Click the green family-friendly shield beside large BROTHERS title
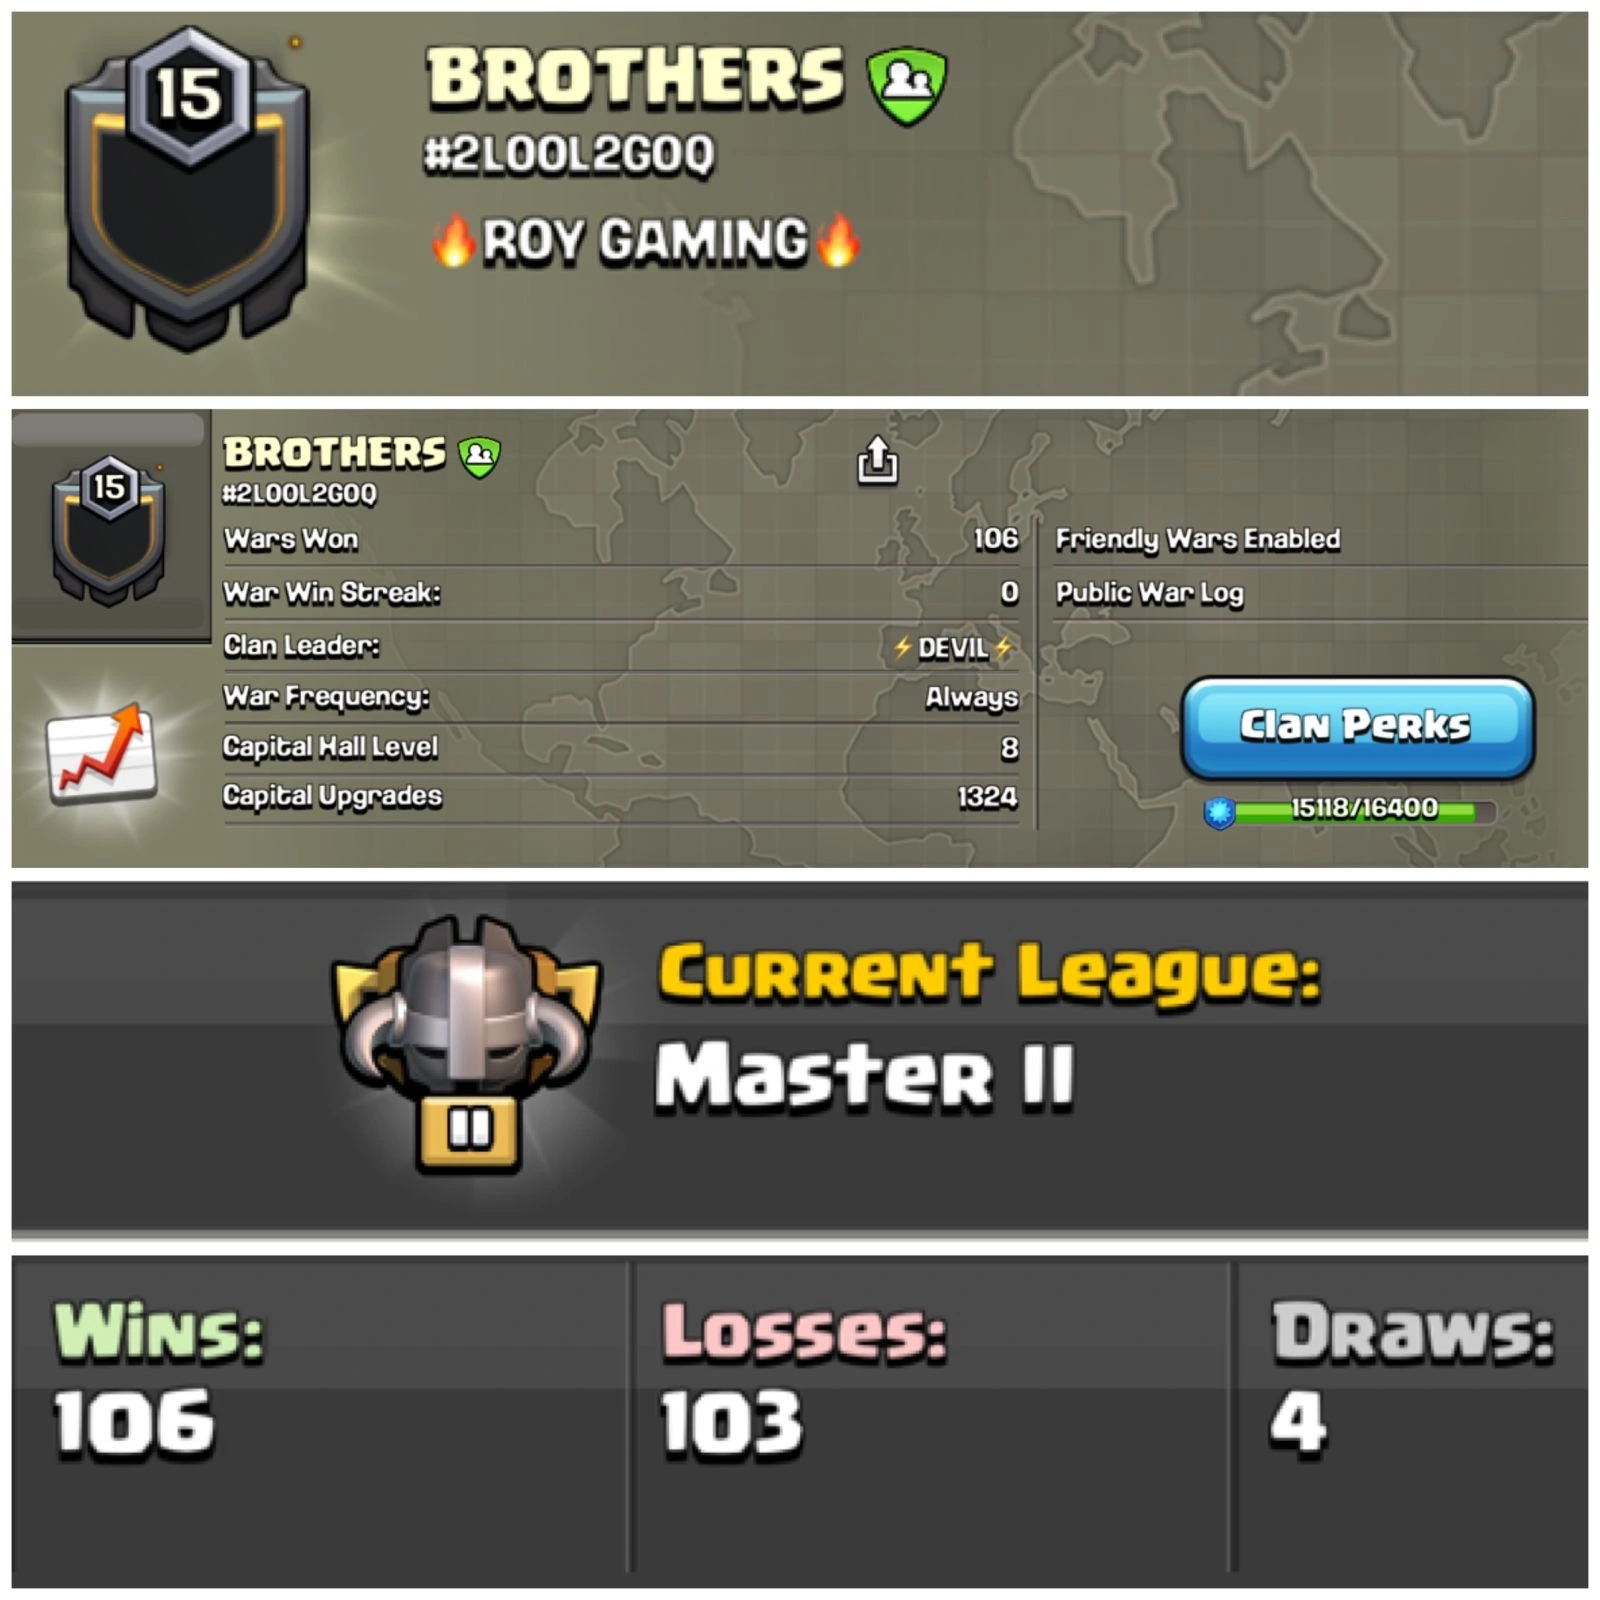This screenshot has height=1600, width=1600. point(907,87)
